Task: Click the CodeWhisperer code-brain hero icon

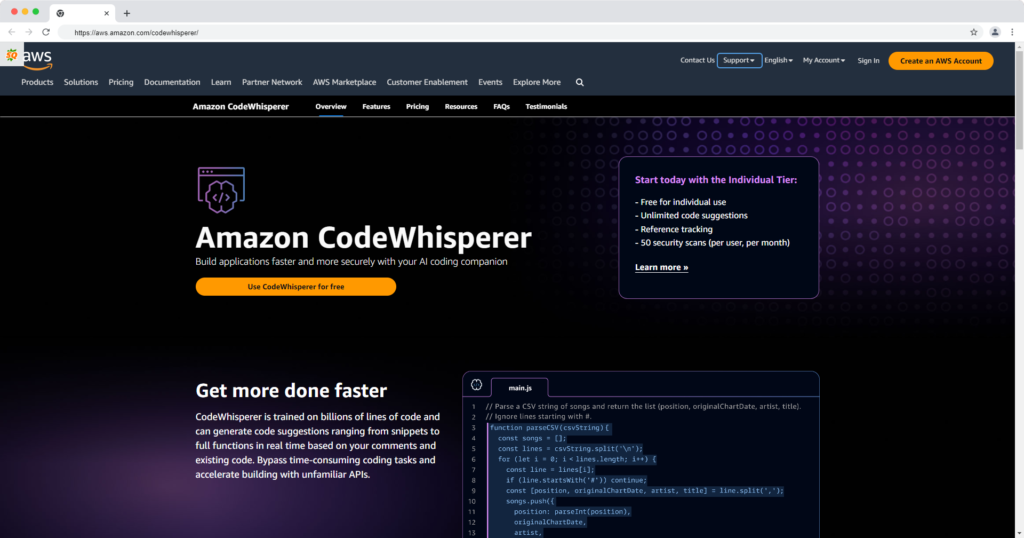Action: click(221, 189)
